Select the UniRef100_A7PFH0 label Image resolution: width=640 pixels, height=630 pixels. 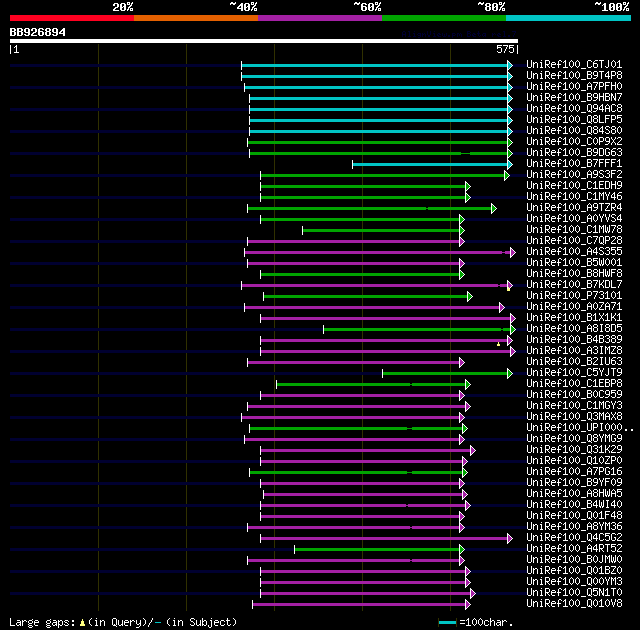574,87
